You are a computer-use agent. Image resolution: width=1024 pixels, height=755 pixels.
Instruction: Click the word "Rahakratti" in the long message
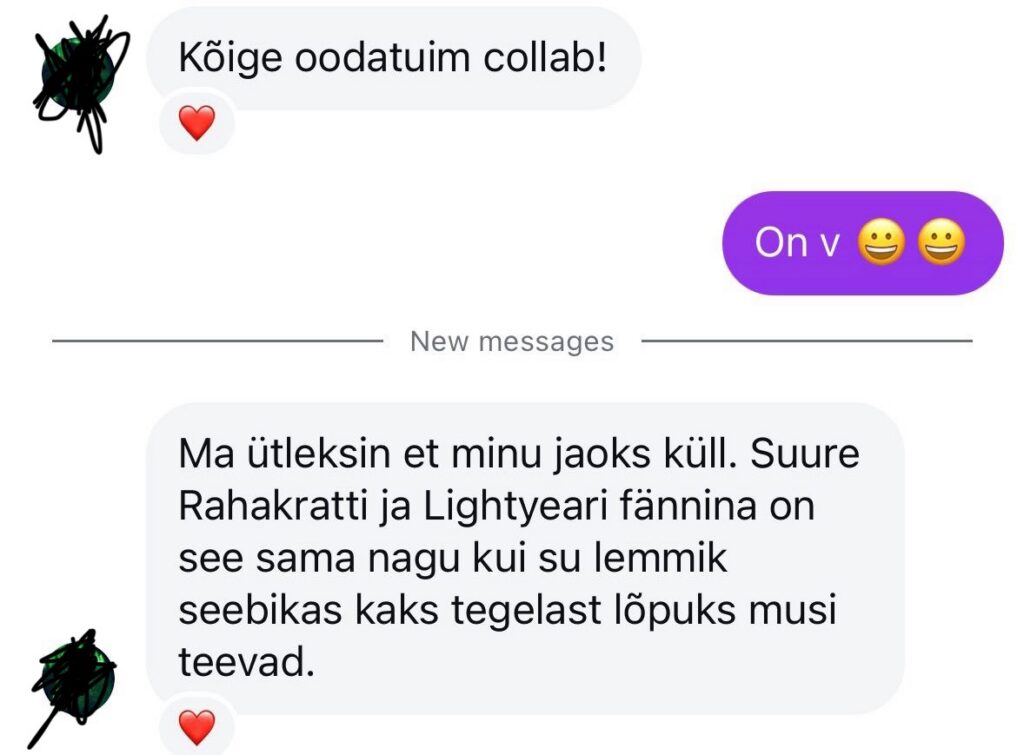click(x=274, y=506)
